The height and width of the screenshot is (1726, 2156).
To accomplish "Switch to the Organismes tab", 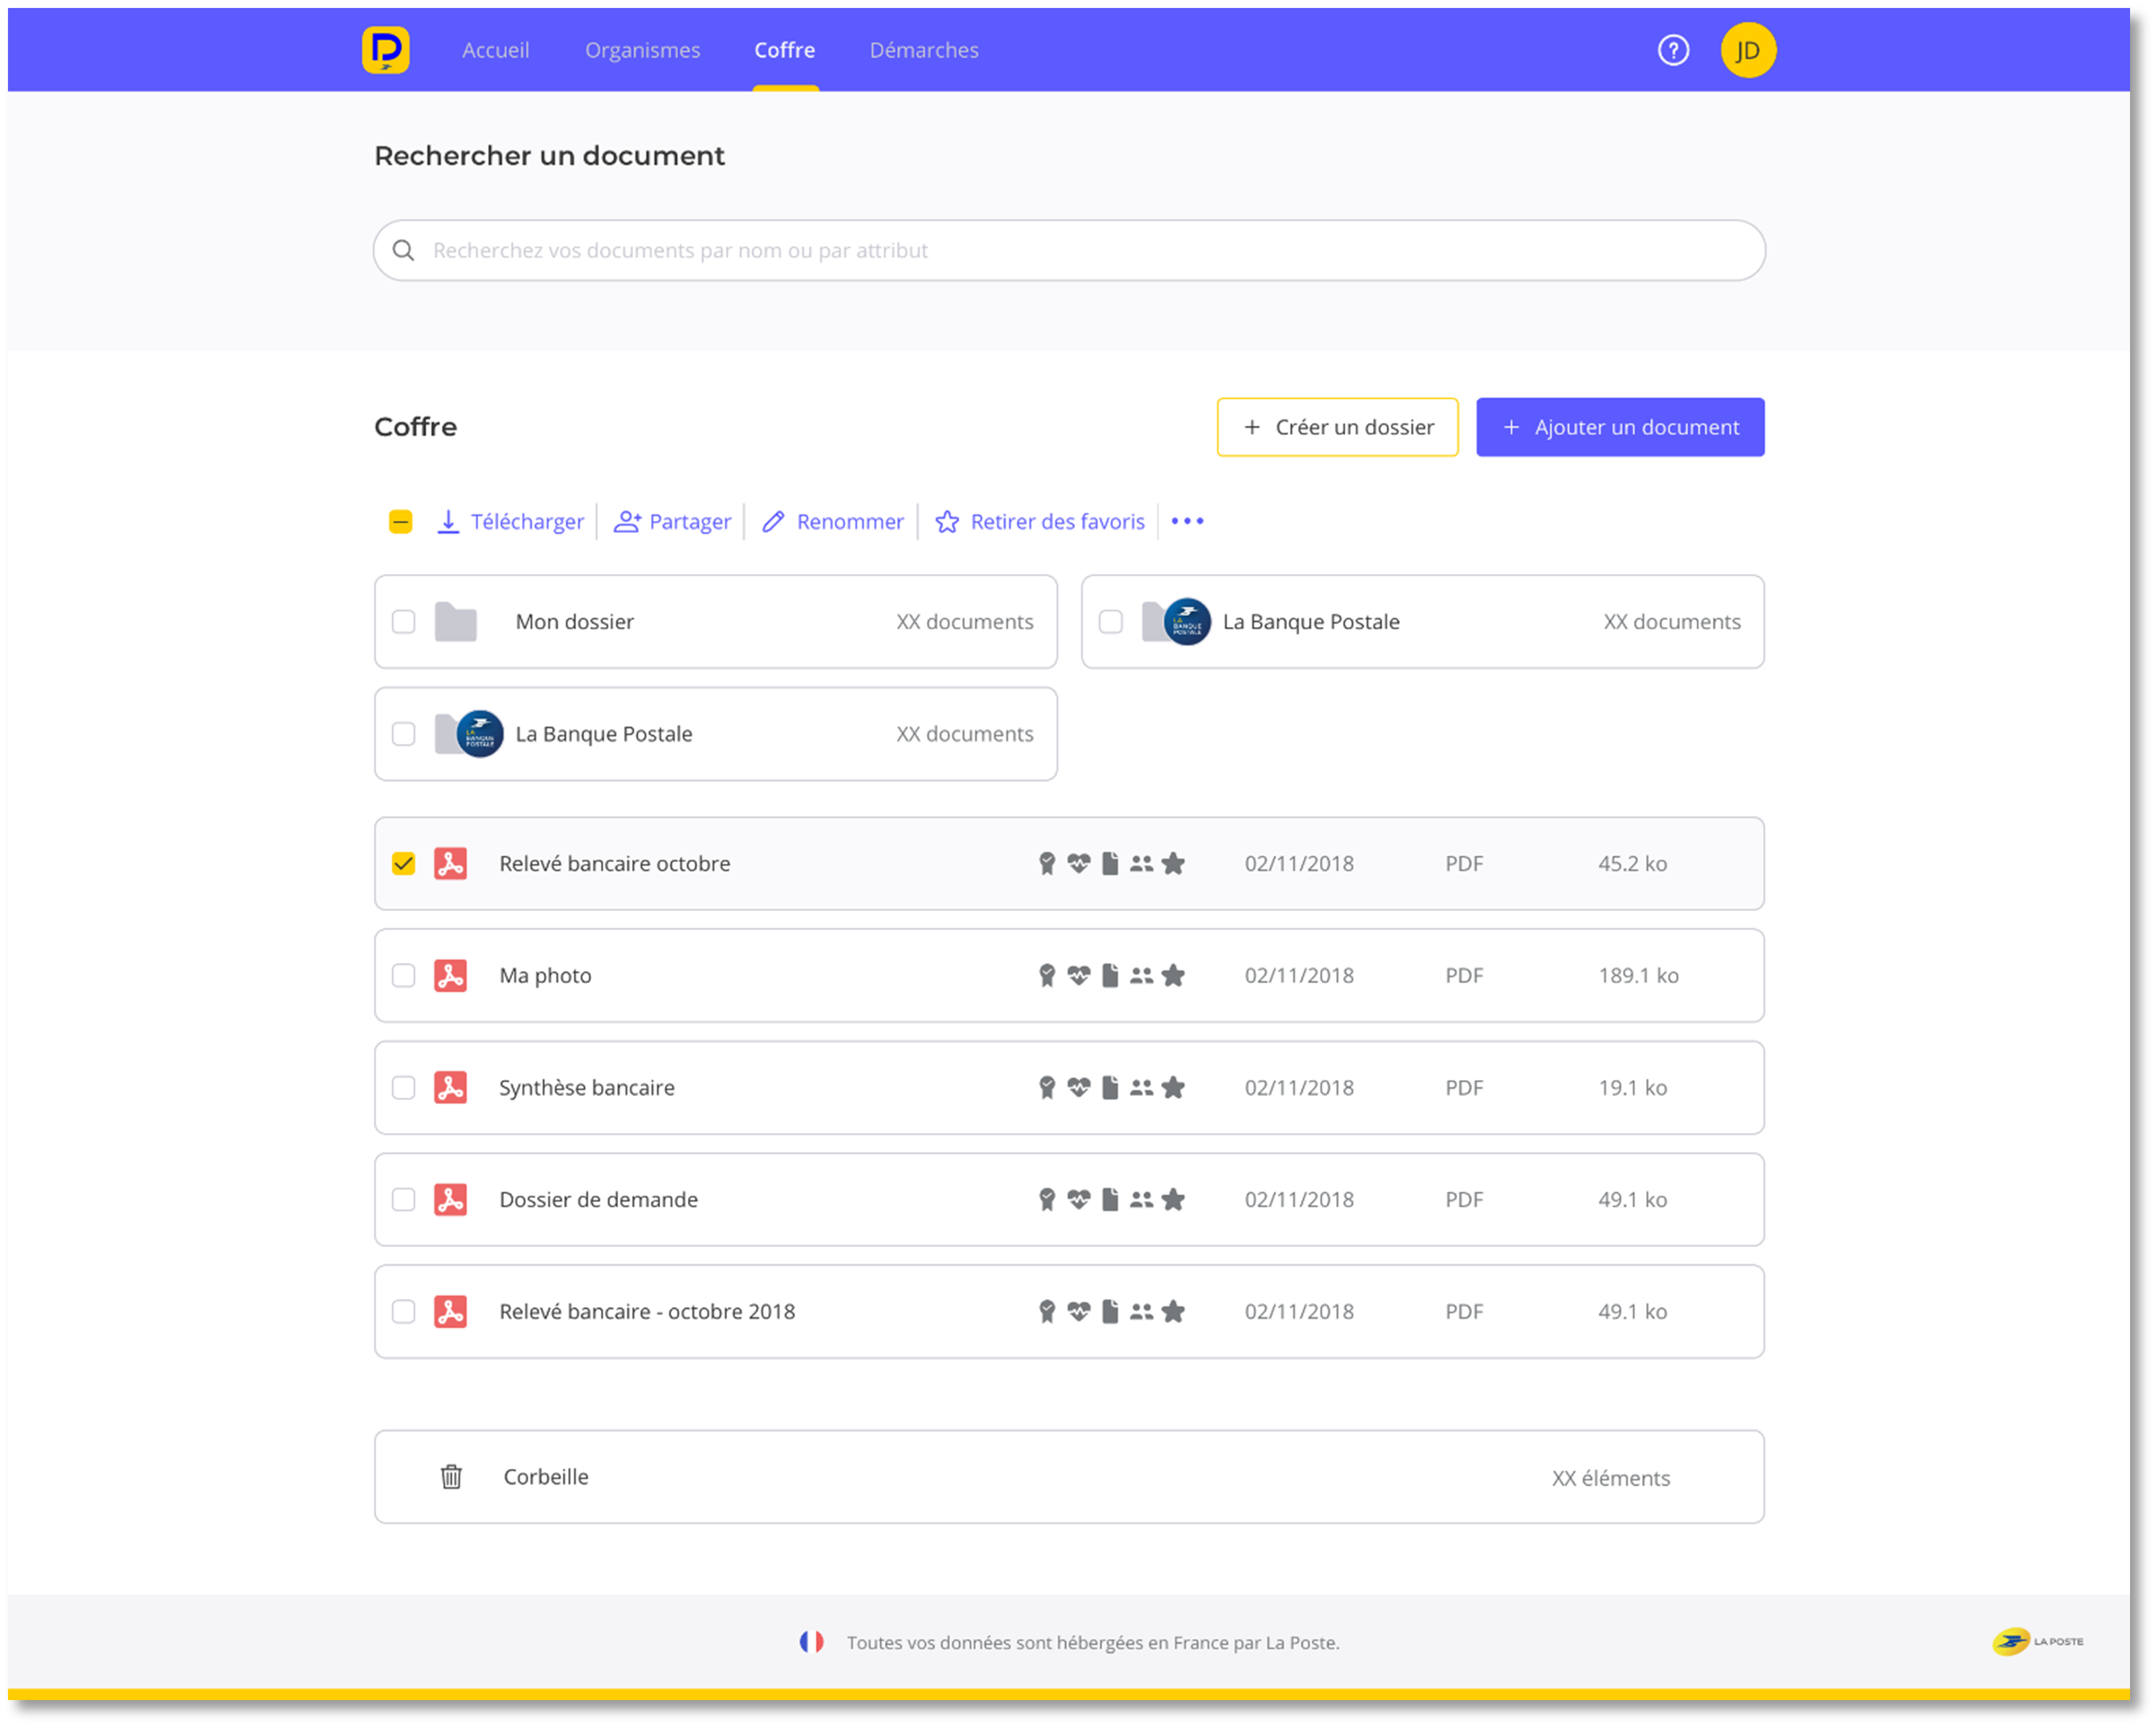I will tap(642, 50).
